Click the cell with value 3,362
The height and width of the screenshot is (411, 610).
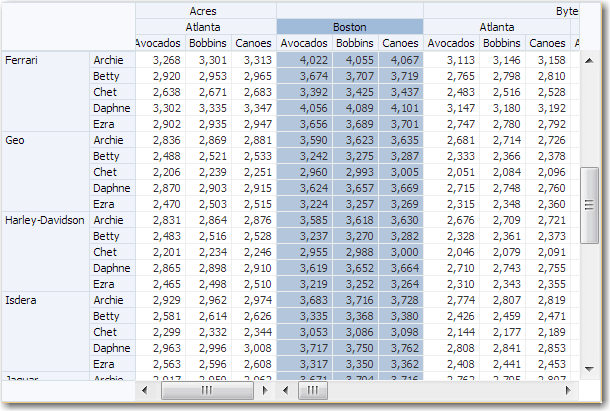pos(400,364)
